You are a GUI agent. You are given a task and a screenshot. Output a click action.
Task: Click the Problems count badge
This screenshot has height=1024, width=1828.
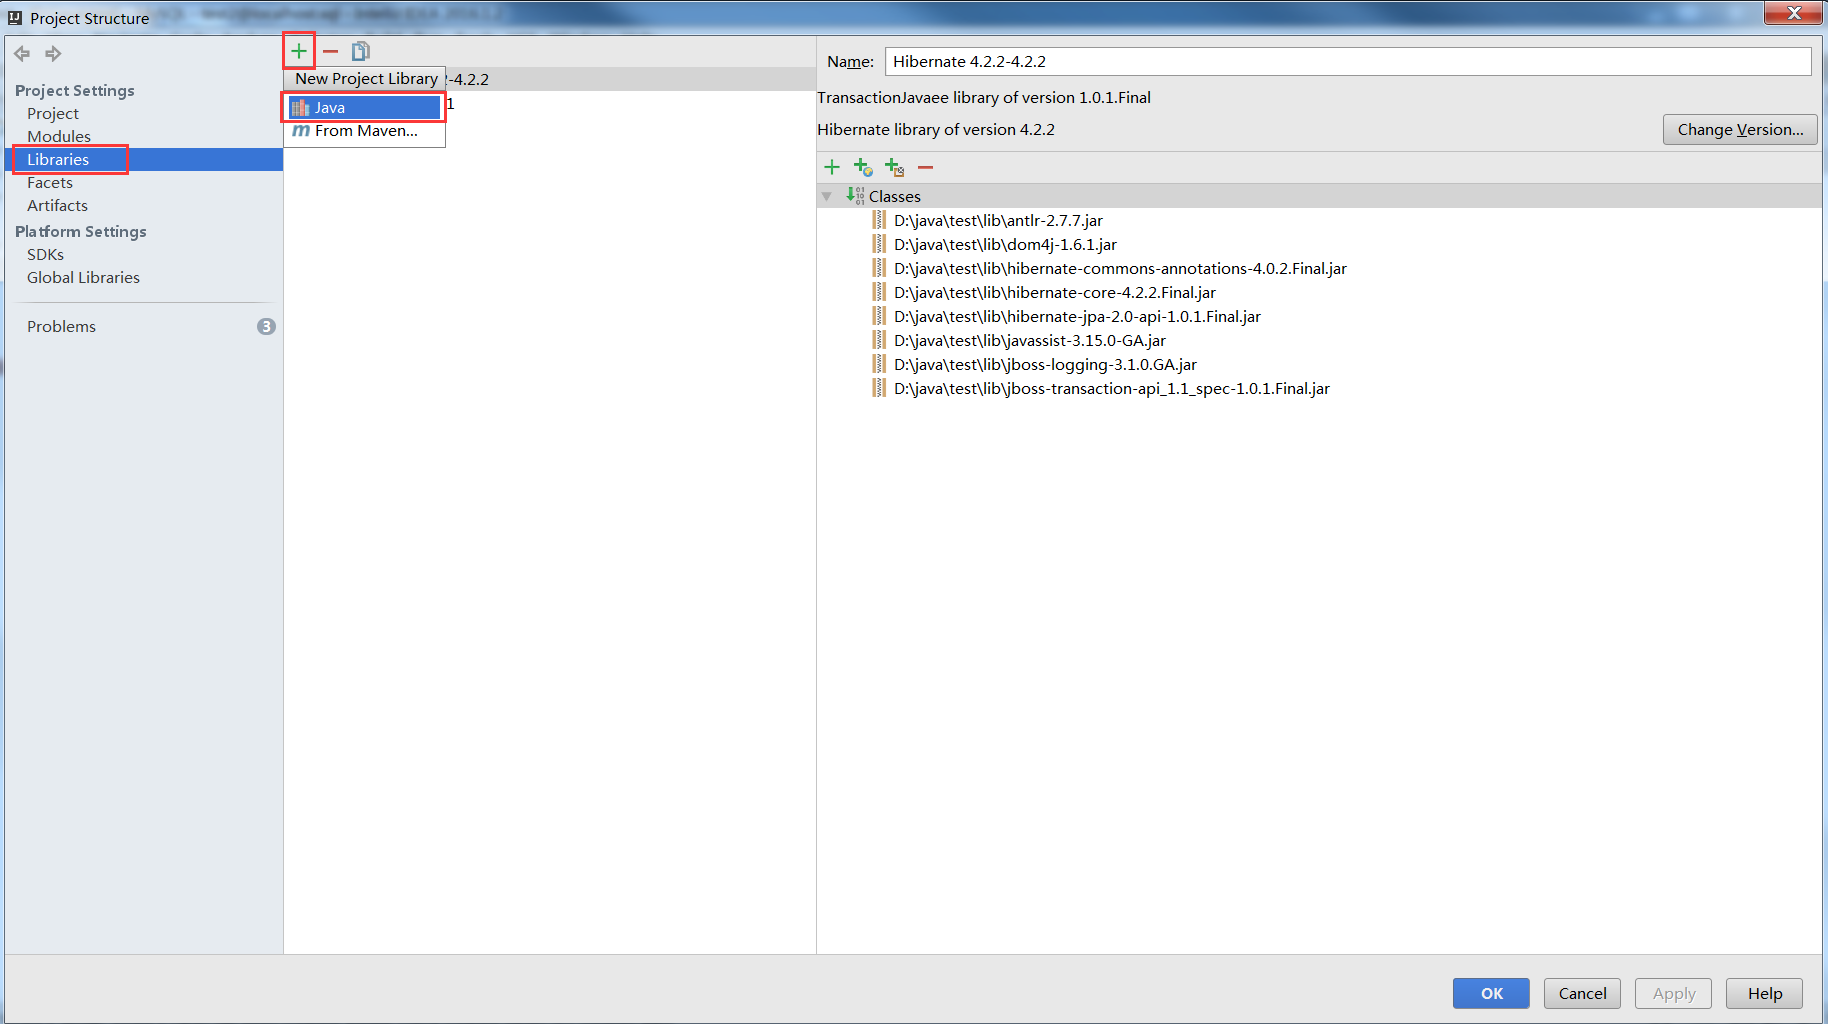pos(266,326)
